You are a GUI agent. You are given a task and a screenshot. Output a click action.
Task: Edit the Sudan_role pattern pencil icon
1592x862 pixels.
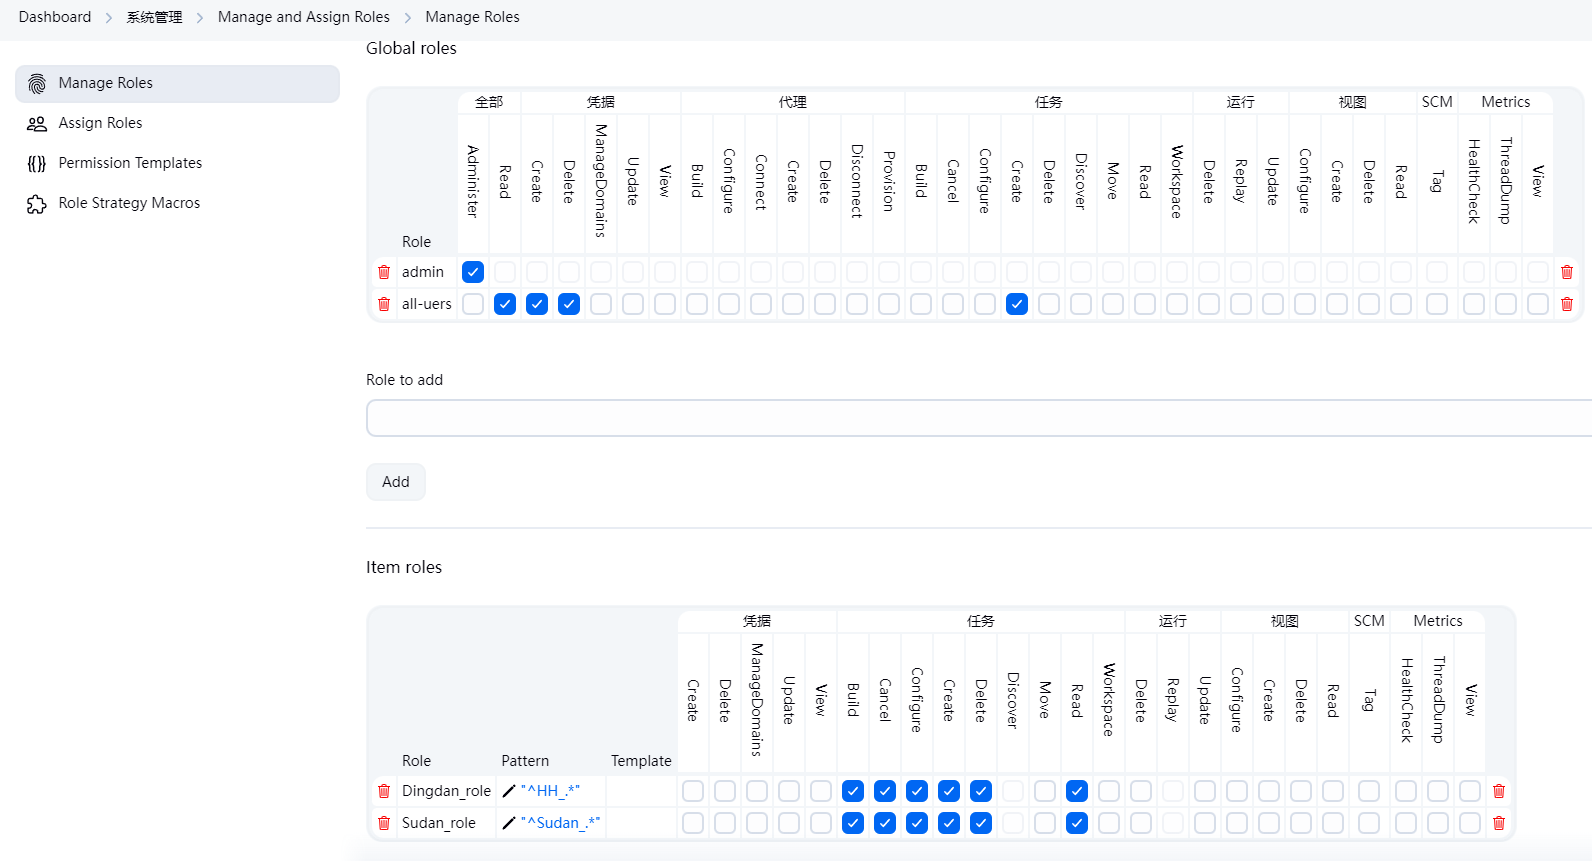(x=509, y=823)
